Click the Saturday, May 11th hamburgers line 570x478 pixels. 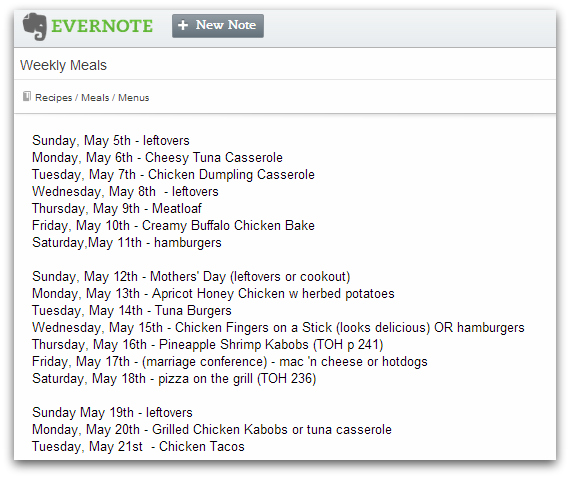[127, 242]
